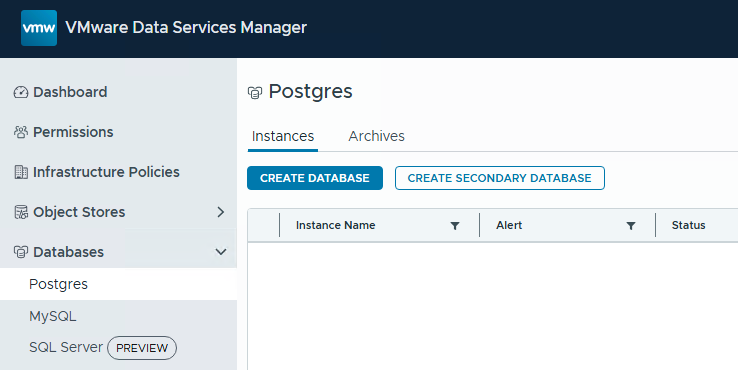This screenshot has height=370, width=738.
Task: Click the Object Stores storage icon
Action: (x=21, y=212)
